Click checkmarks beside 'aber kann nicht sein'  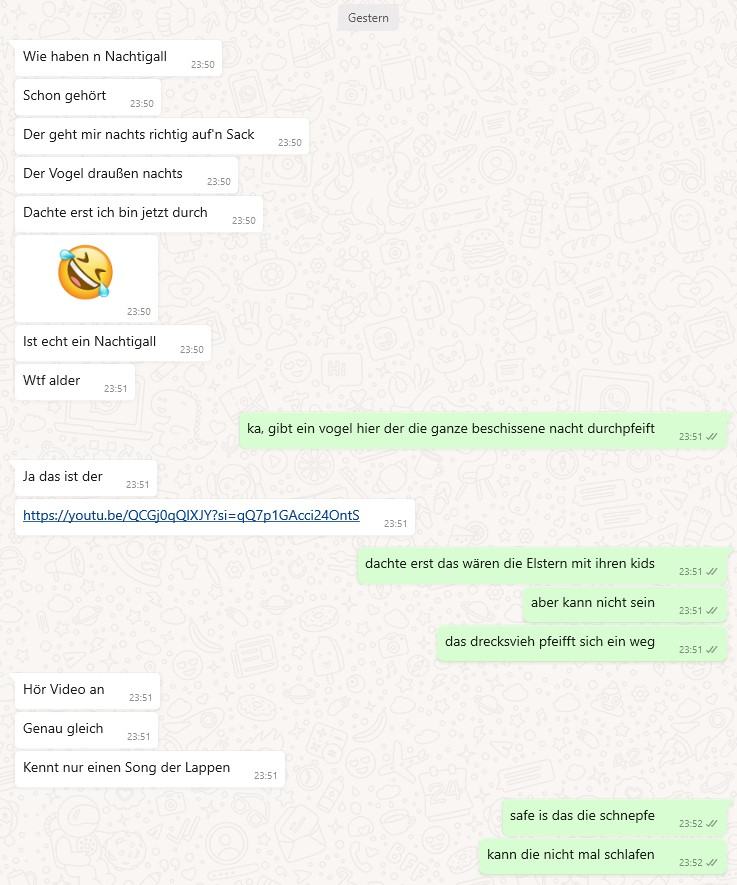712,611
